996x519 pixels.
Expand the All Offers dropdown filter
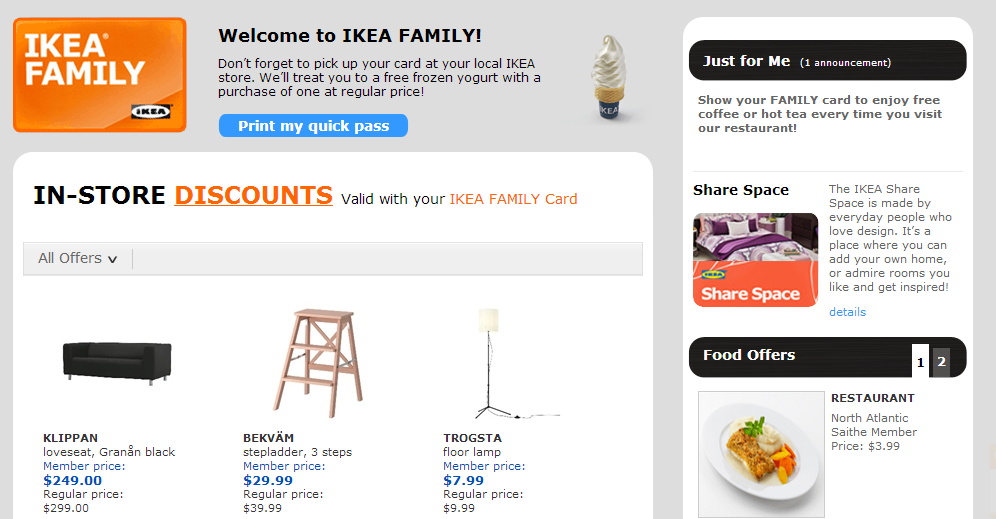click(78, 258)
